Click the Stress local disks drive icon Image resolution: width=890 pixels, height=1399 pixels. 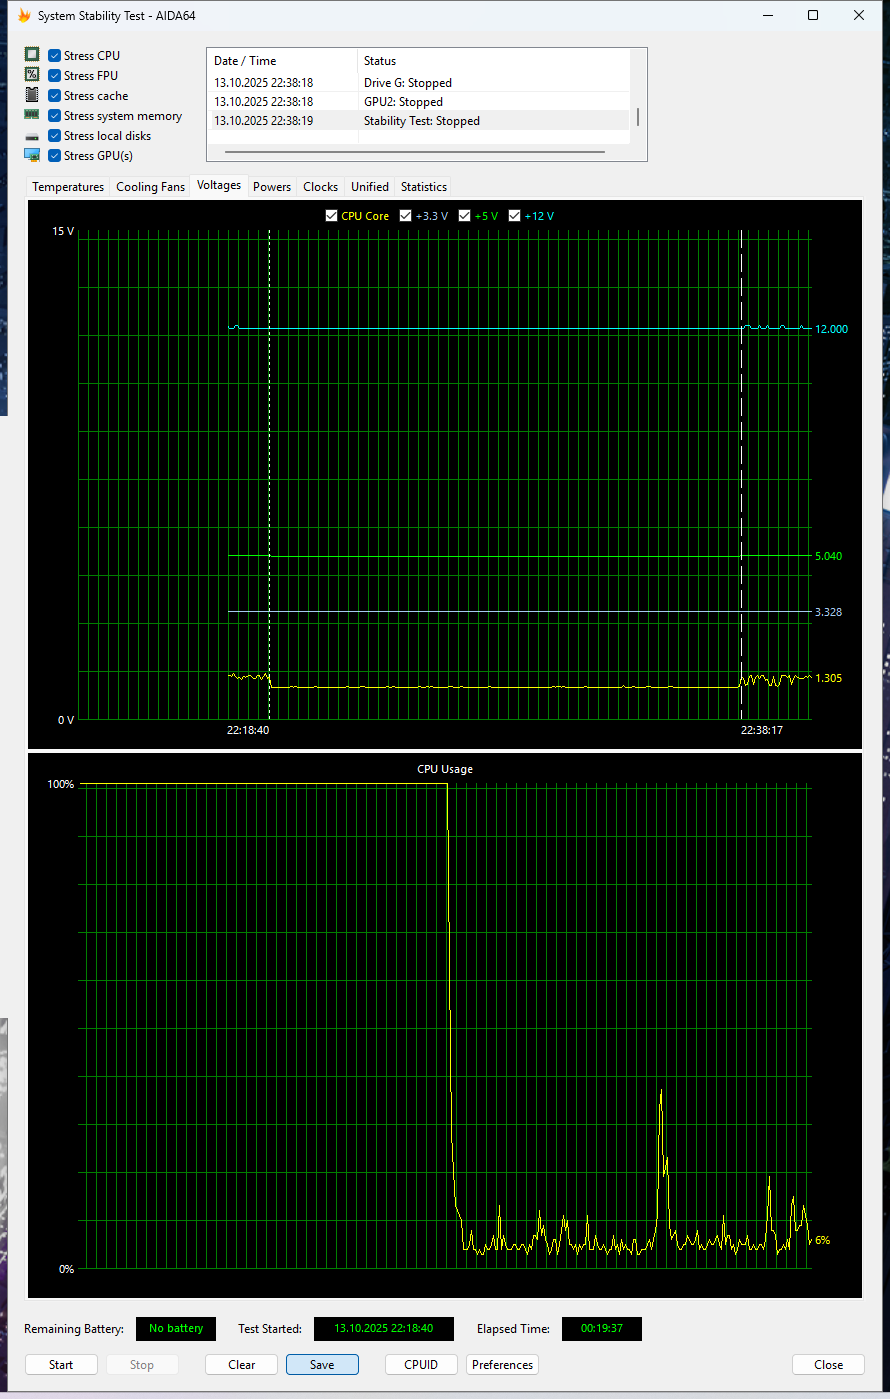(32, 134)
